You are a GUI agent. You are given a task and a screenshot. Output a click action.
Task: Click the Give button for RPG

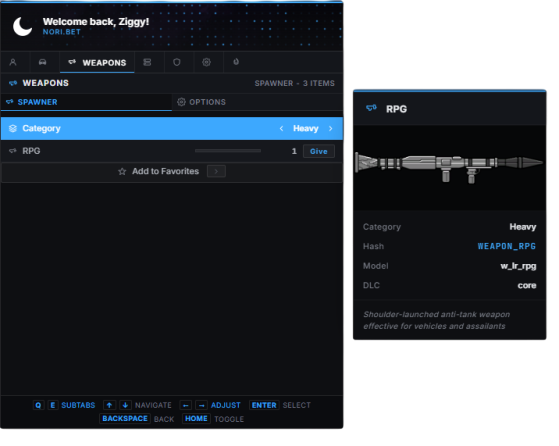318,151
